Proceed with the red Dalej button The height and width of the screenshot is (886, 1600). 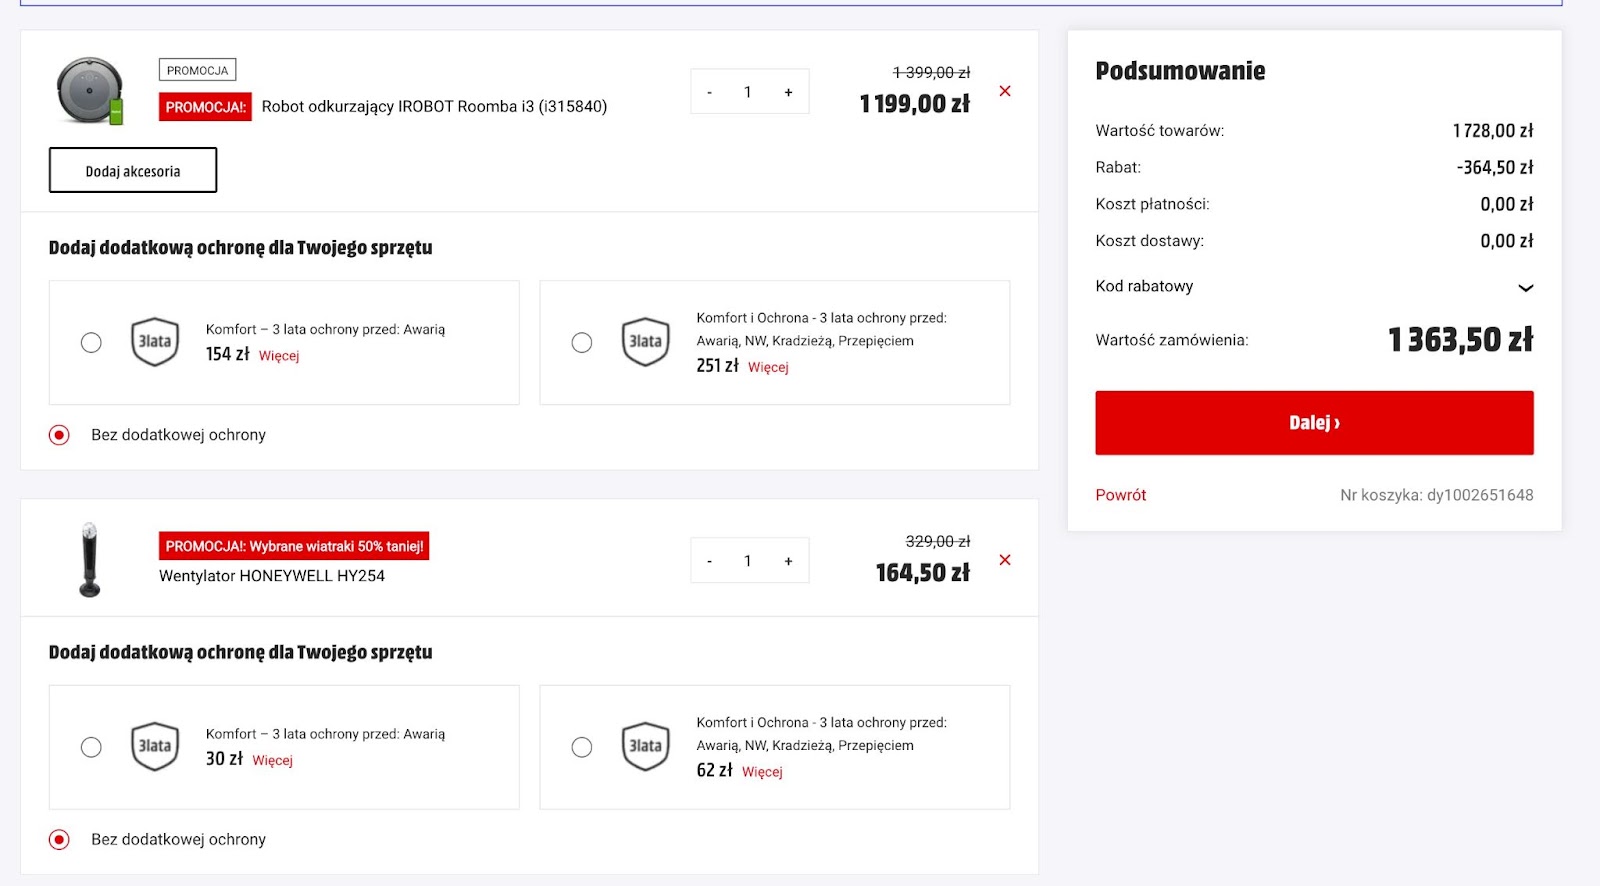[1314, 423]
